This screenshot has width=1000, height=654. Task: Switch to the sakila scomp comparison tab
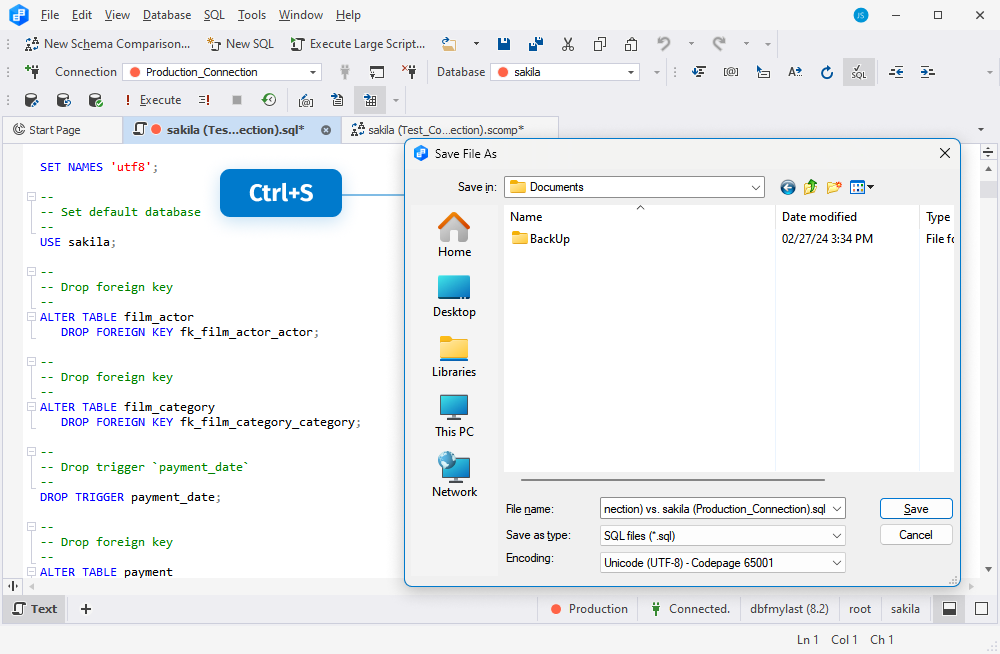tap(450, 130)
